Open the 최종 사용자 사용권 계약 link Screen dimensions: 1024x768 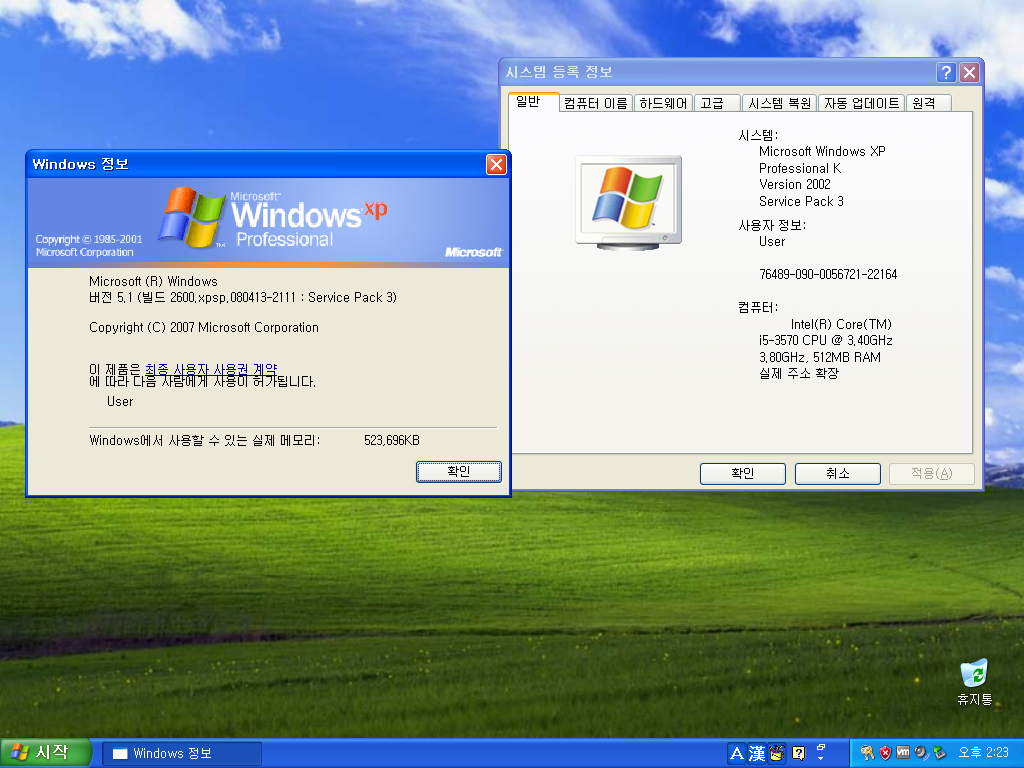tap(211, 370)
